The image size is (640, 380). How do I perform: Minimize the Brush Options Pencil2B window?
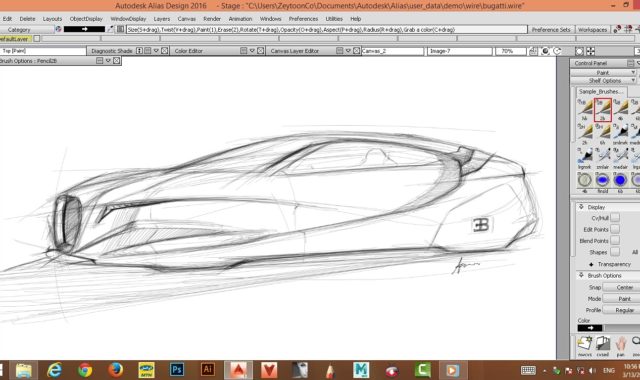99,60
